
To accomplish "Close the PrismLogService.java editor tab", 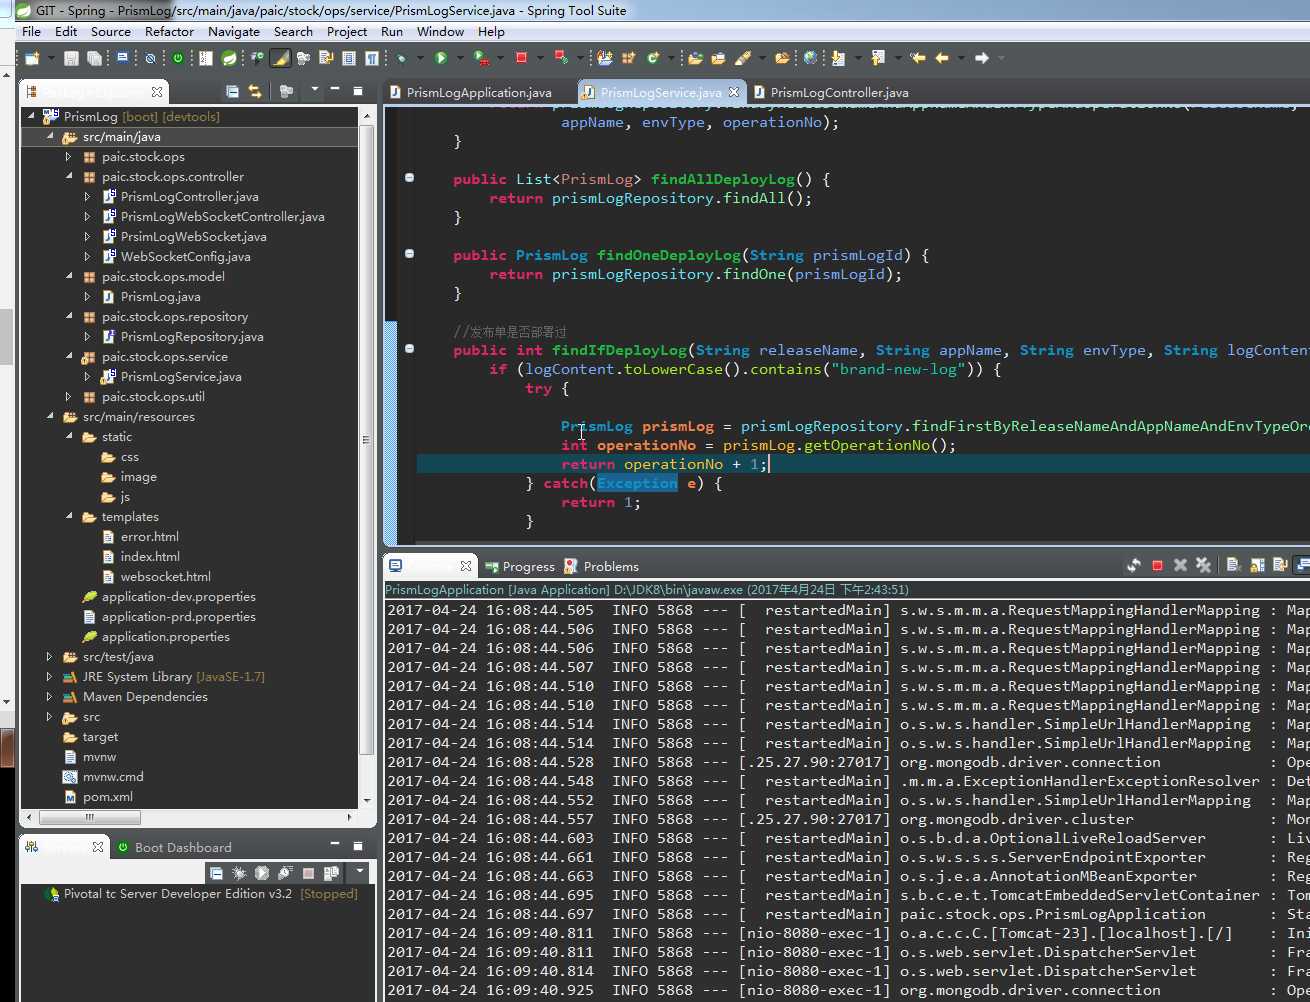I will 734,92.
